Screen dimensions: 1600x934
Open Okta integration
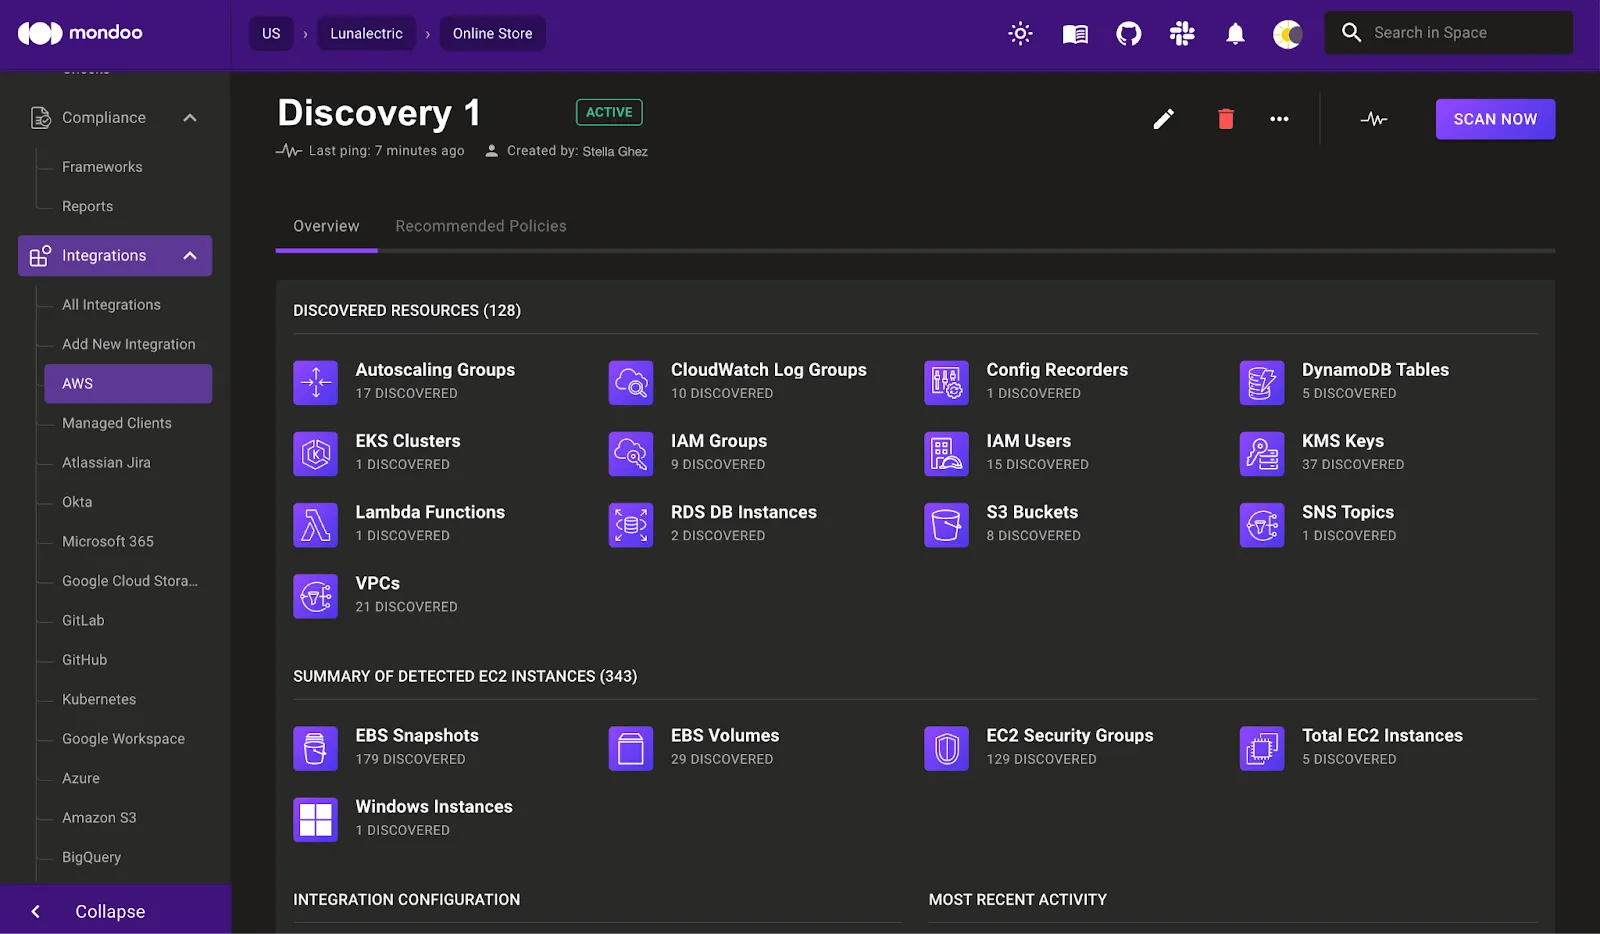[x=77, y=502]
